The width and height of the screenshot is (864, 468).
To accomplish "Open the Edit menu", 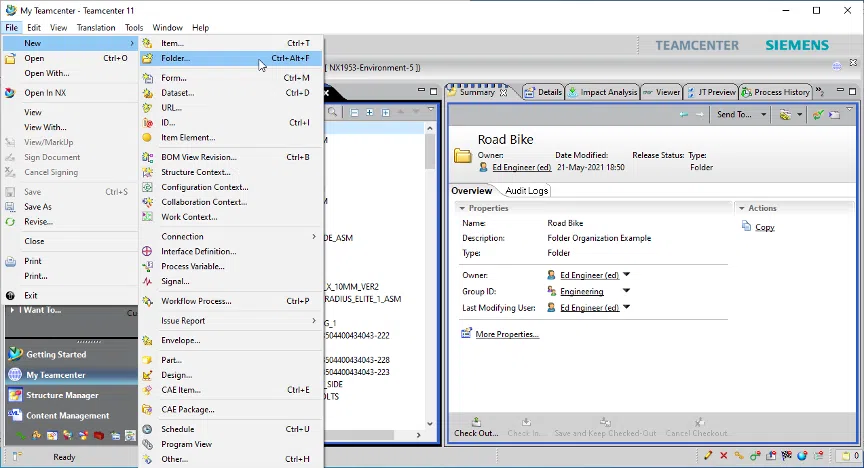I will pyautogui.click(x=34, y=28).
